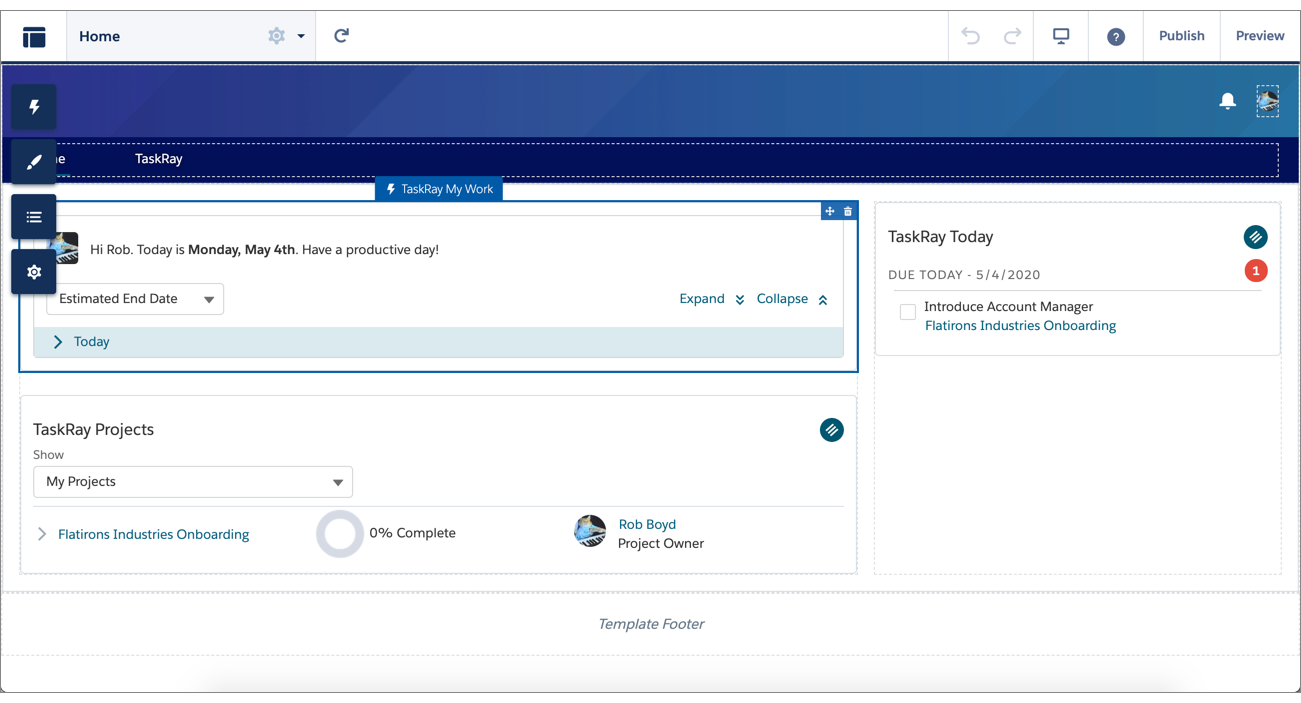This screenshot has height=703, width=1301.
Task: Expand the page settings dropdown arrow
Action: [x=301, y=37]
